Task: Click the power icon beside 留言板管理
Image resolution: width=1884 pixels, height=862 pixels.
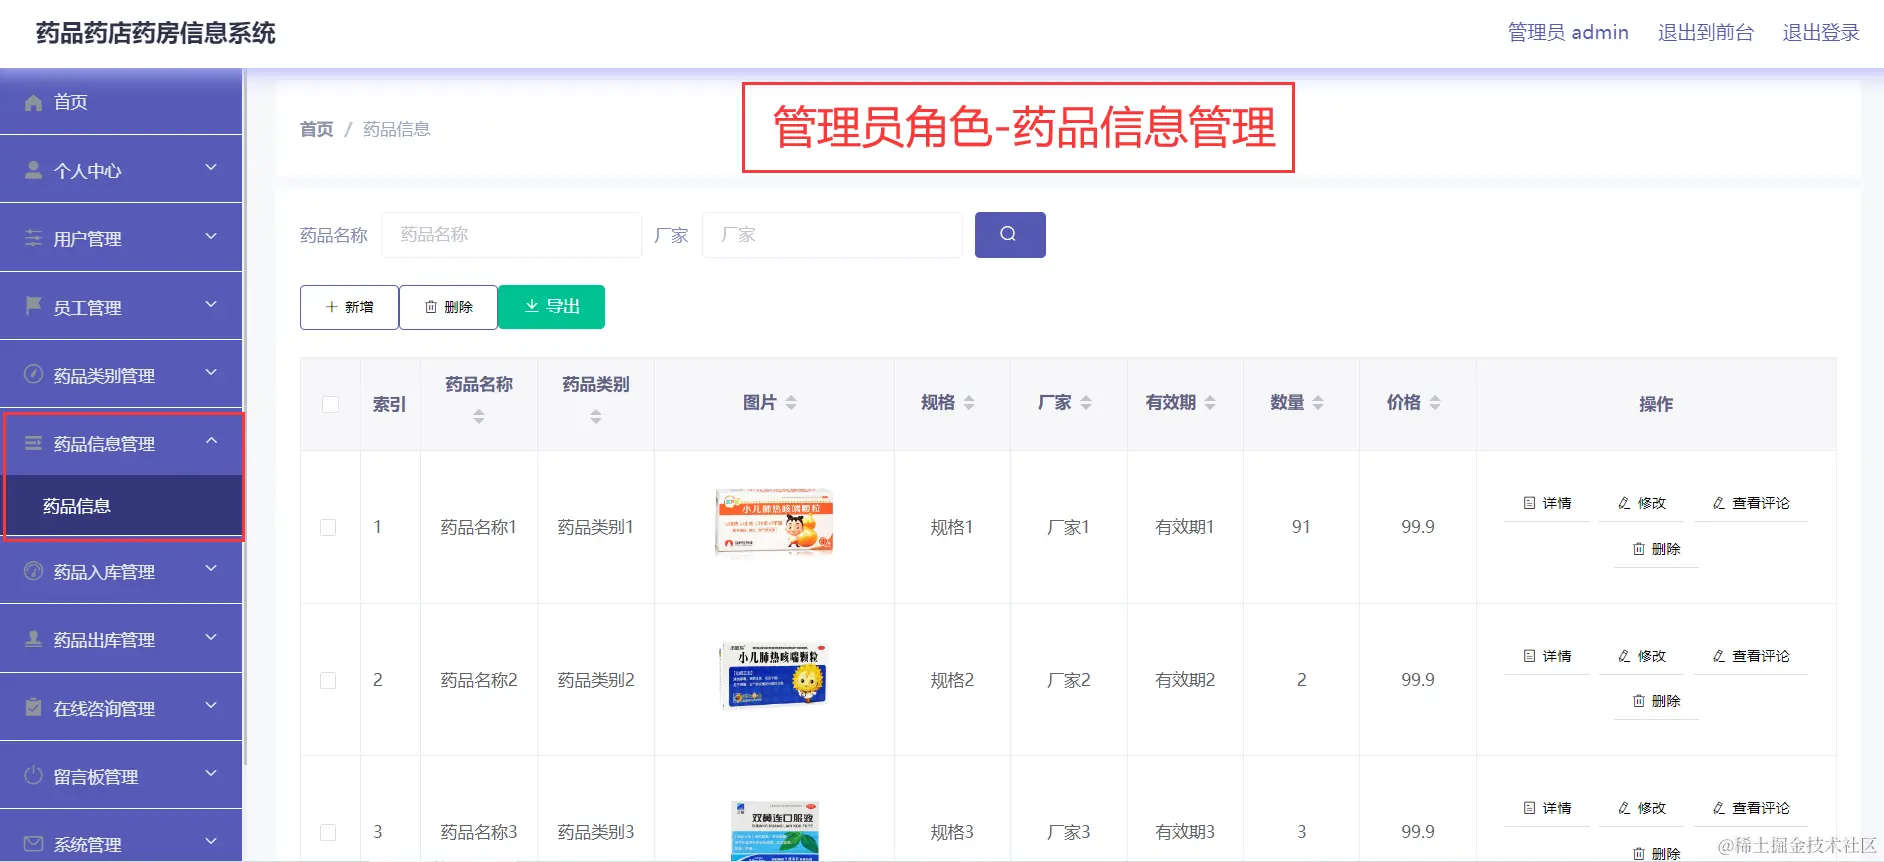Action: 33,775
